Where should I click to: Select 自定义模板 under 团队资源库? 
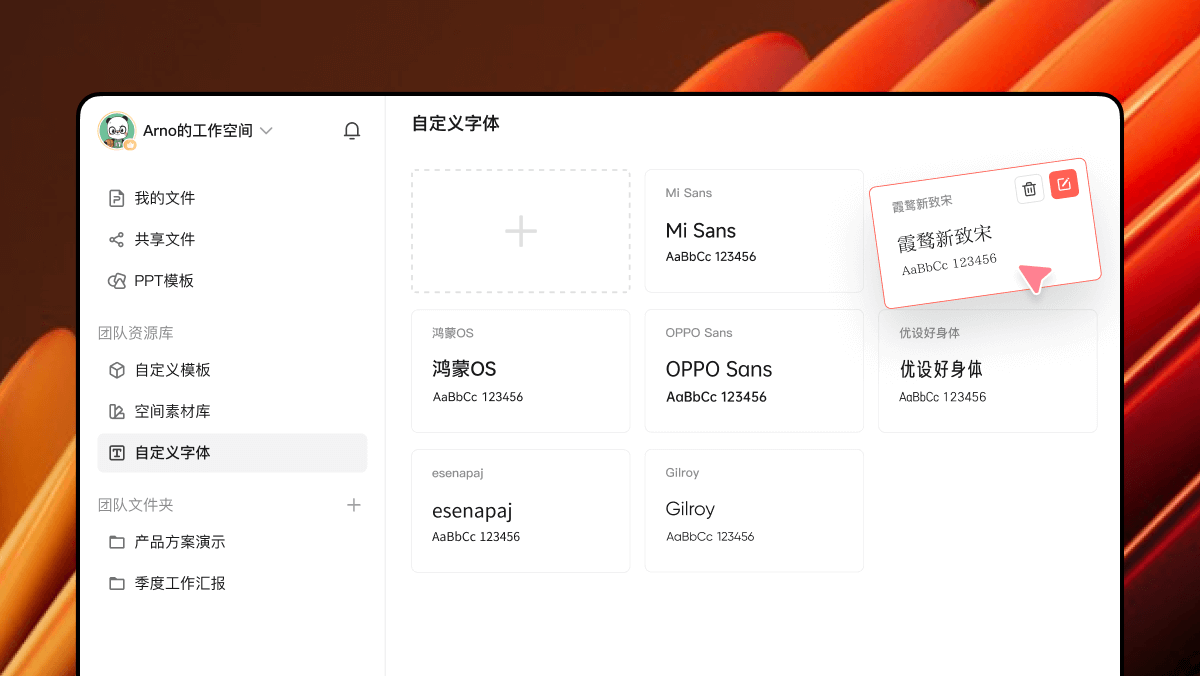click(x=172, y=369)
